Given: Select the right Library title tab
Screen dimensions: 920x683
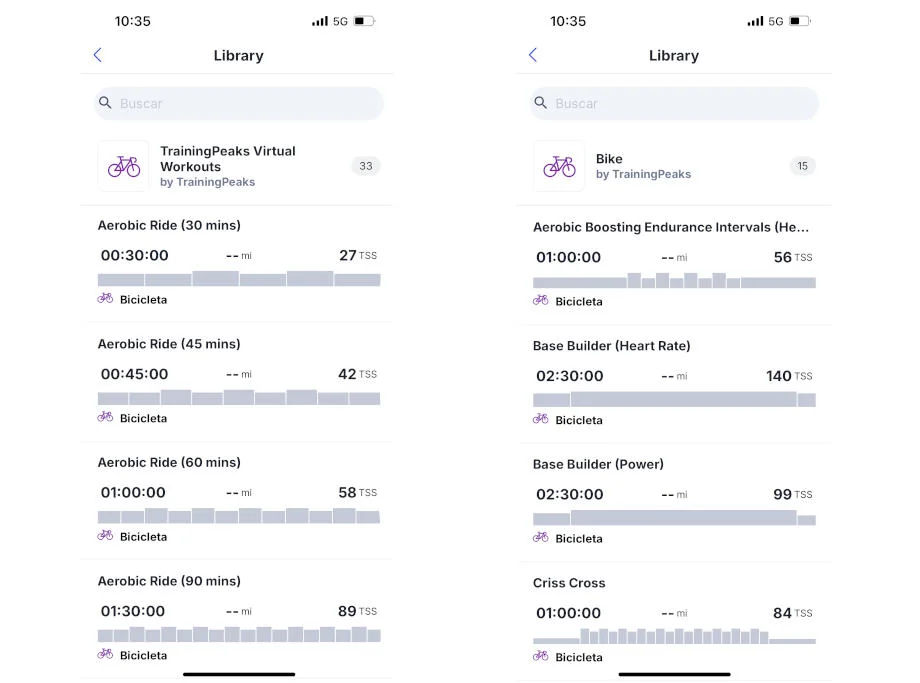Looking at the screenshot, I should coord(673,55).
